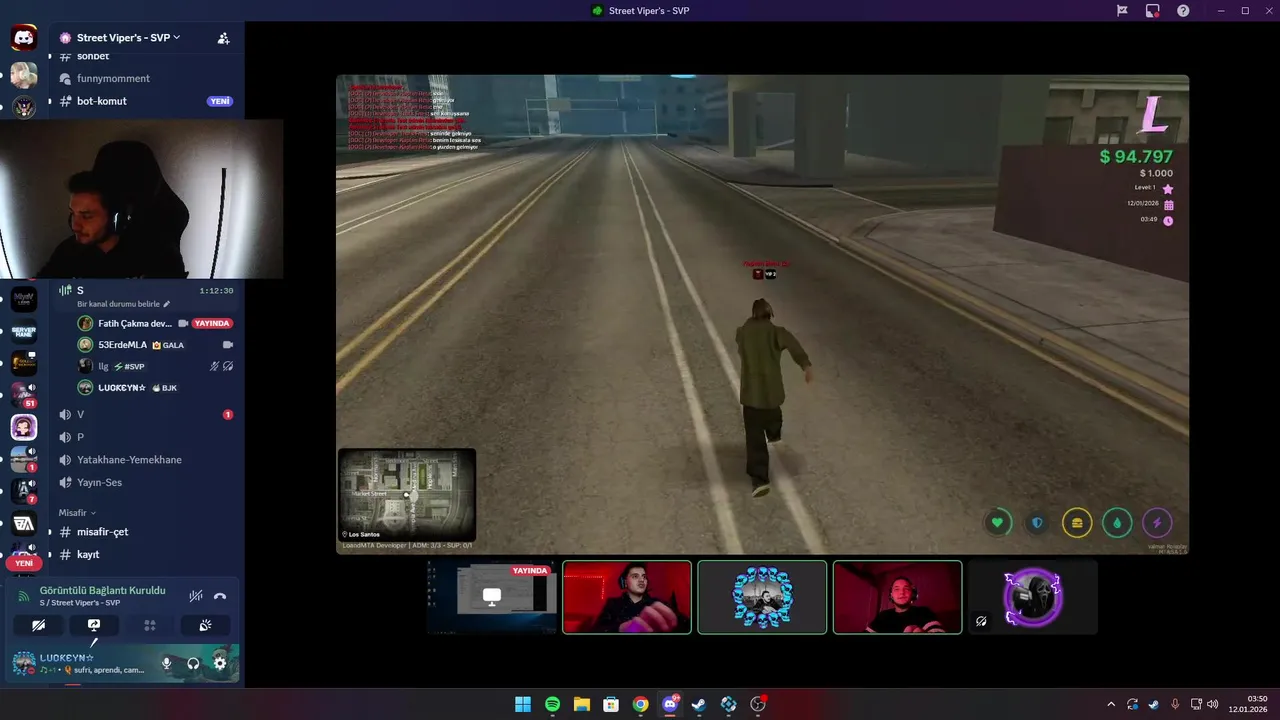Open the server icon with 7 badge

coord(24,491)
